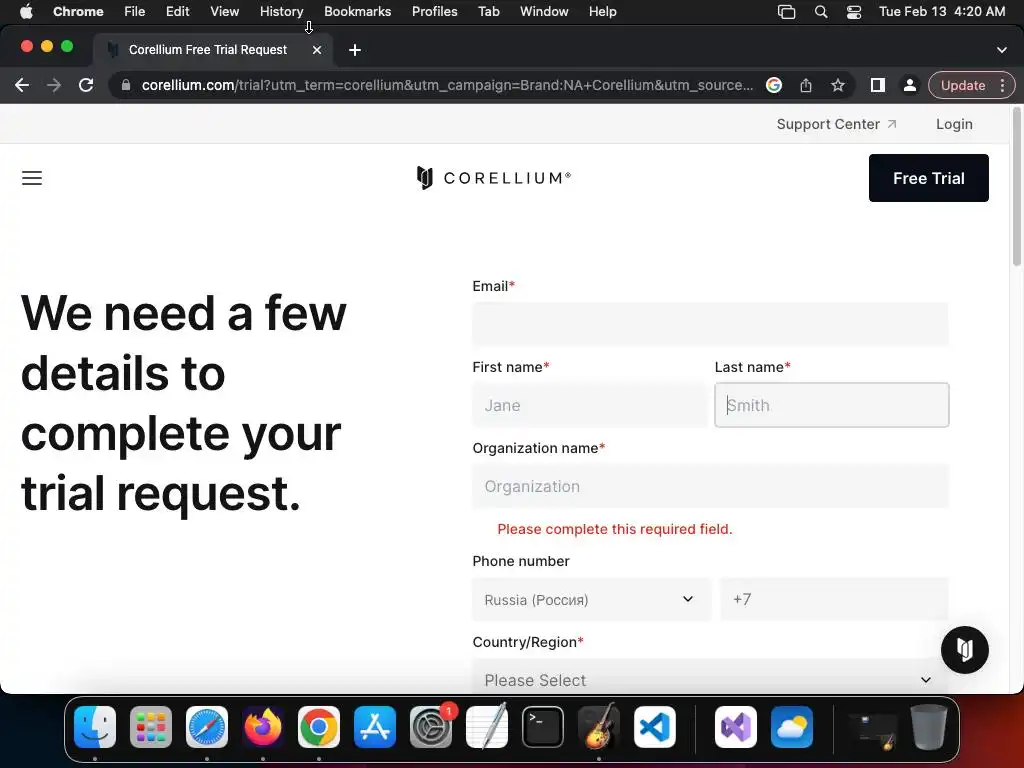Screen dimensions: 1024x768
Task: Focus the Email input field
Action: coord(711,324)
